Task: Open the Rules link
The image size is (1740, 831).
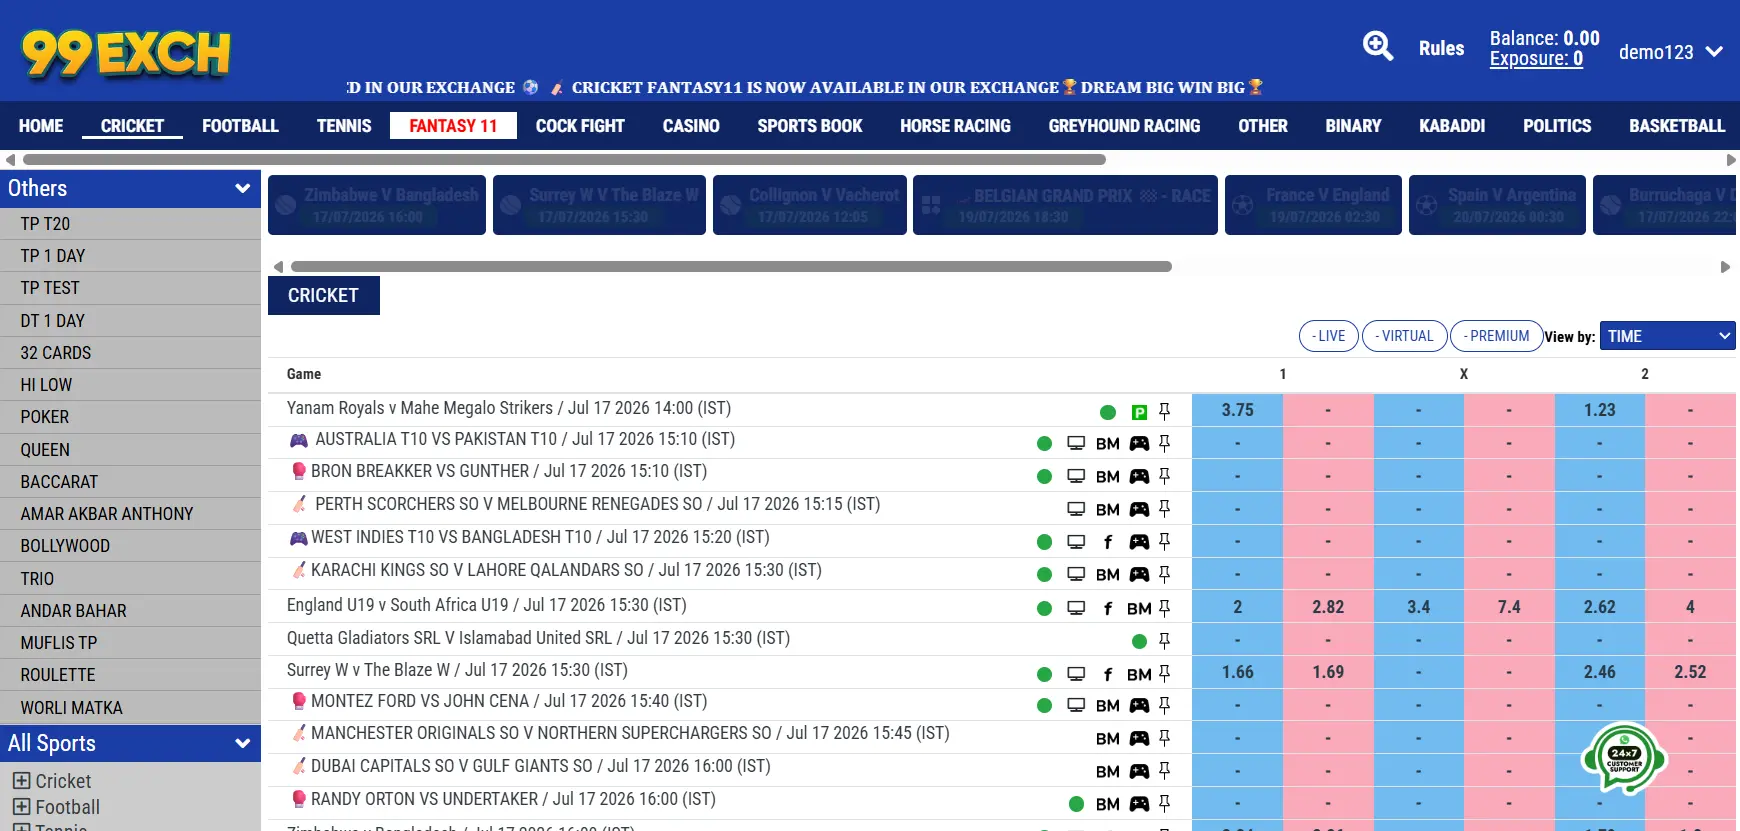Action: pos(1441,48)
